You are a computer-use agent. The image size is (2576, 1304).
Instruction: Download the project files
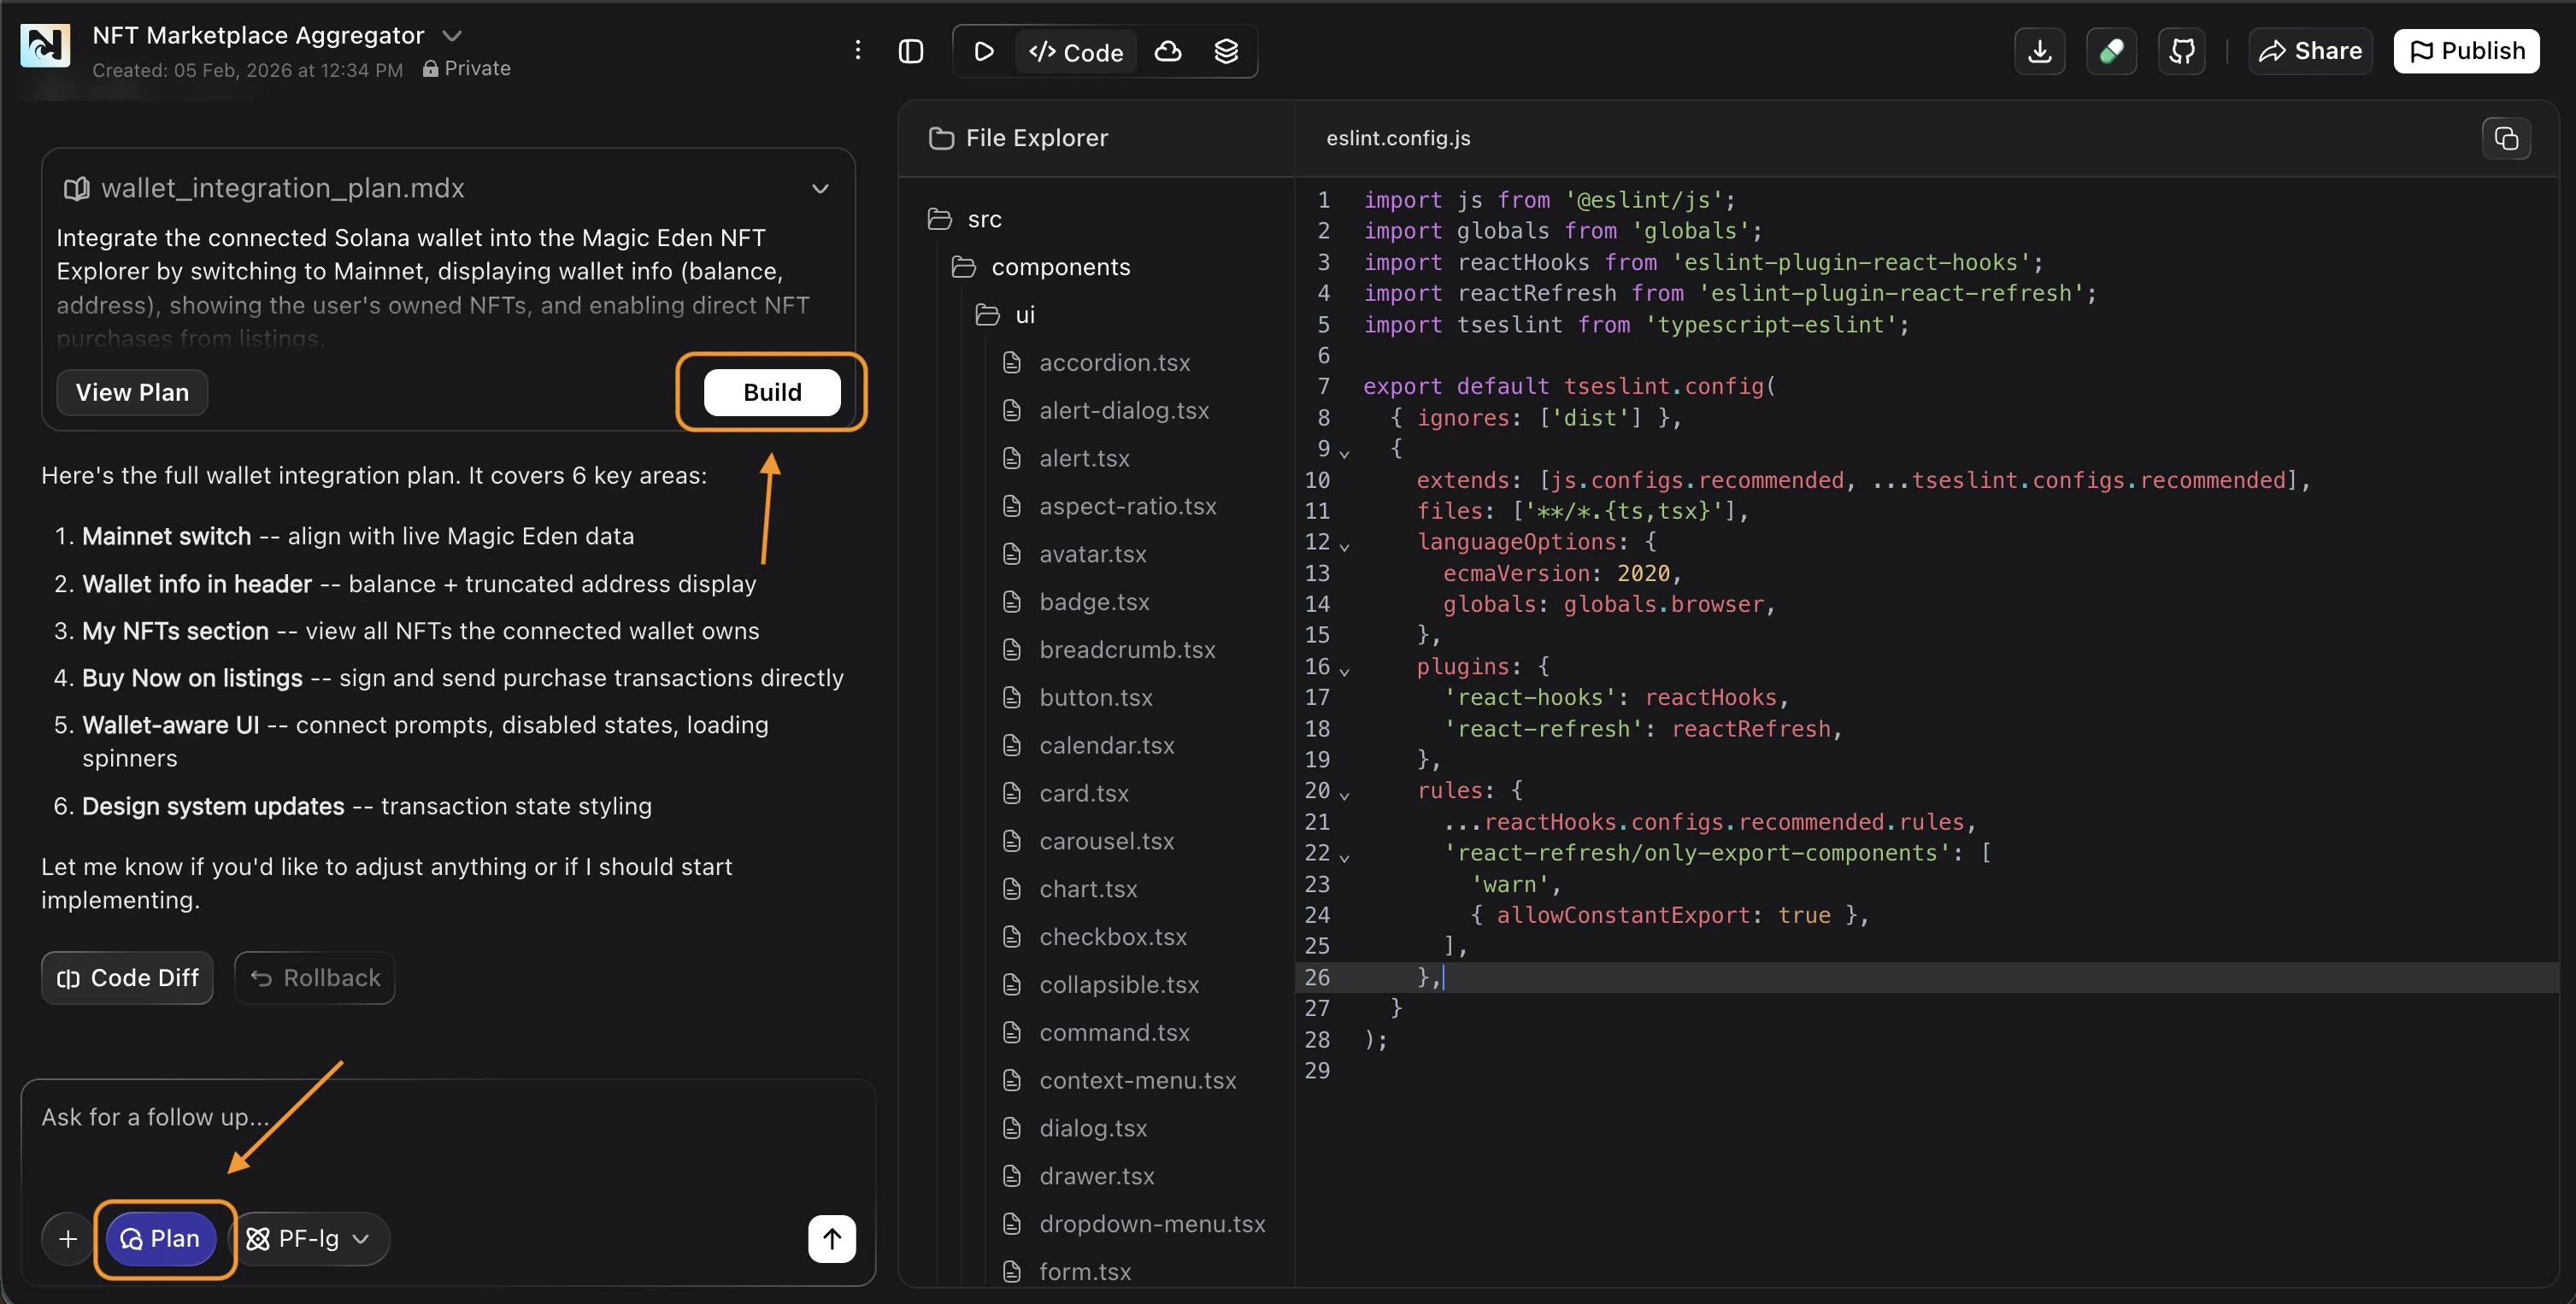(x=2040, y=51)
